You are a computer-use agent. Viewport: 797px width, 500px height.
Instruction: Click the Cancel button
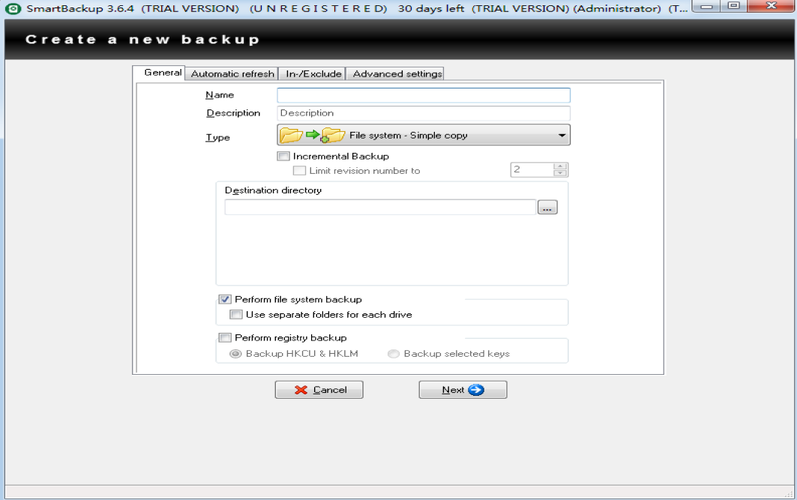pyautogui.click(x=319, y=390)
